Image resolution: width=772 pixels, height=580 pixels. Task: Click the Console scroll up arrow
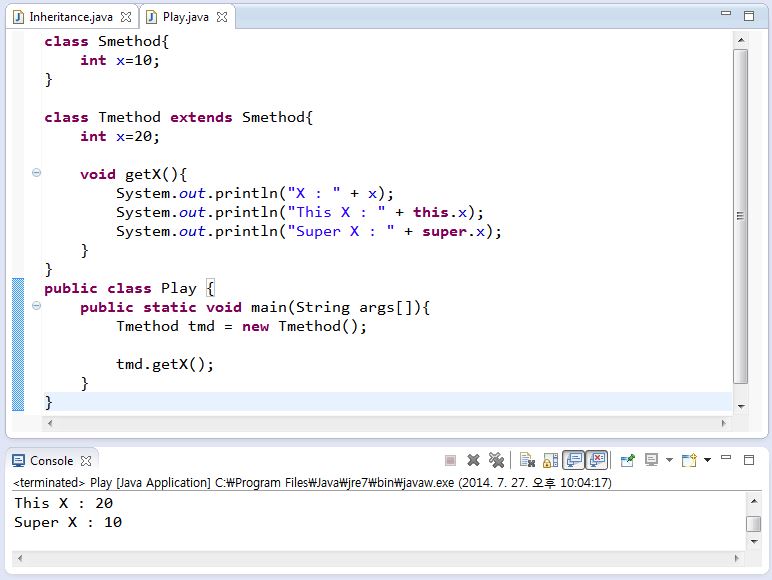754,501
